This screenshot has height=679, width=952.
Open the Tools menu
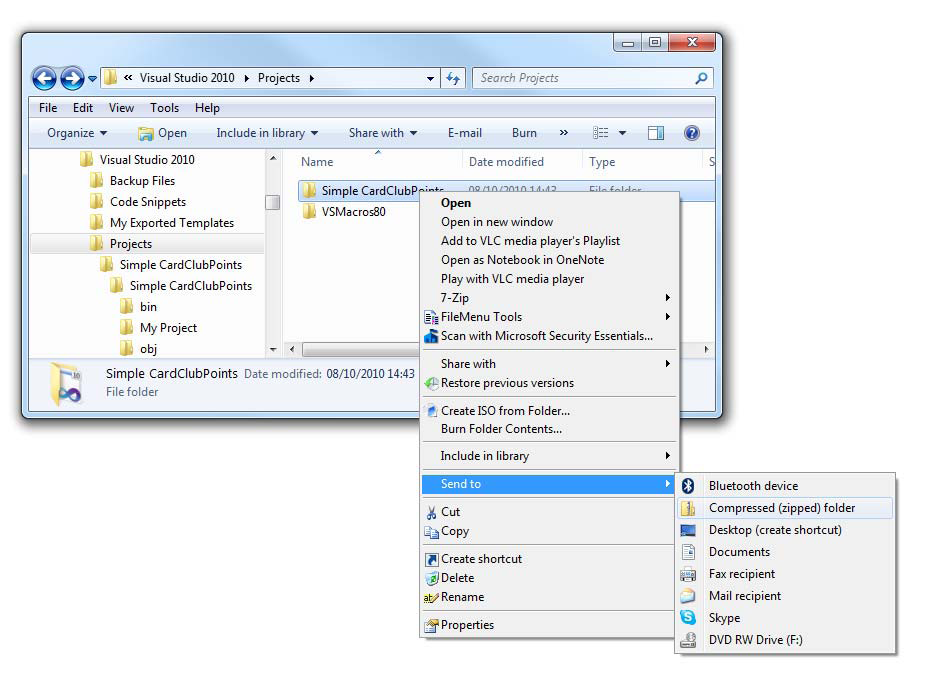(164, 108)
